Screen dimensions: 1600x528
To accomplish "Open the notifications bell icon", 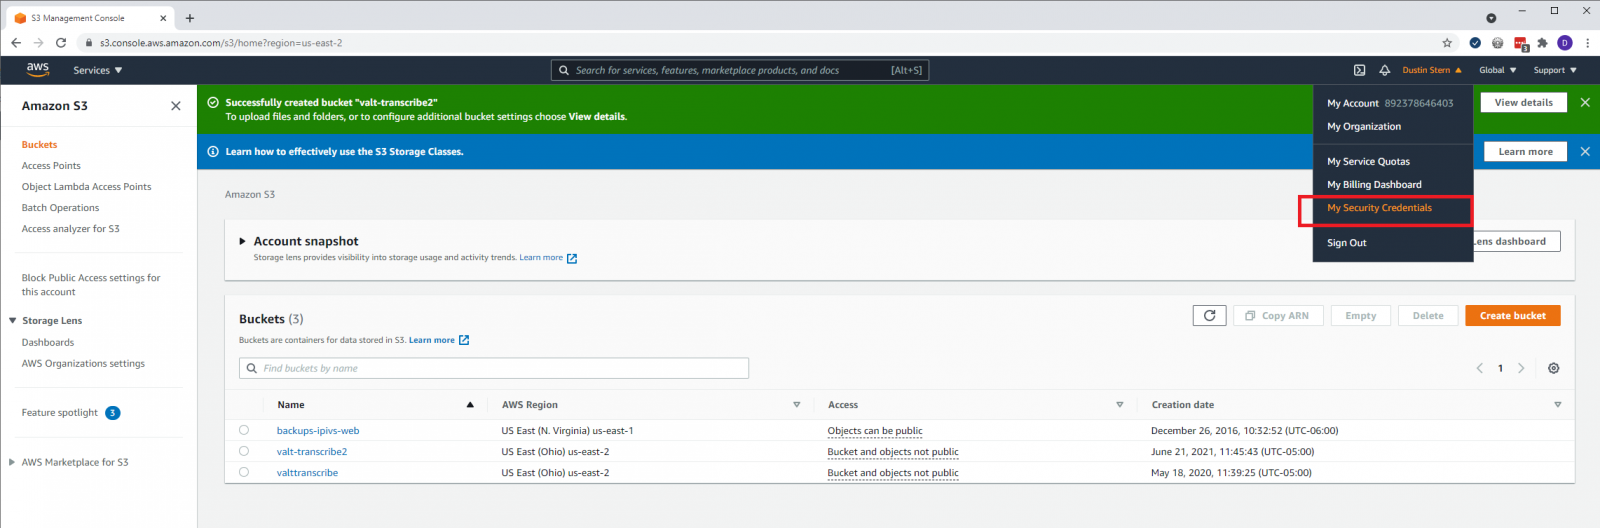I will pos(1385,70).
